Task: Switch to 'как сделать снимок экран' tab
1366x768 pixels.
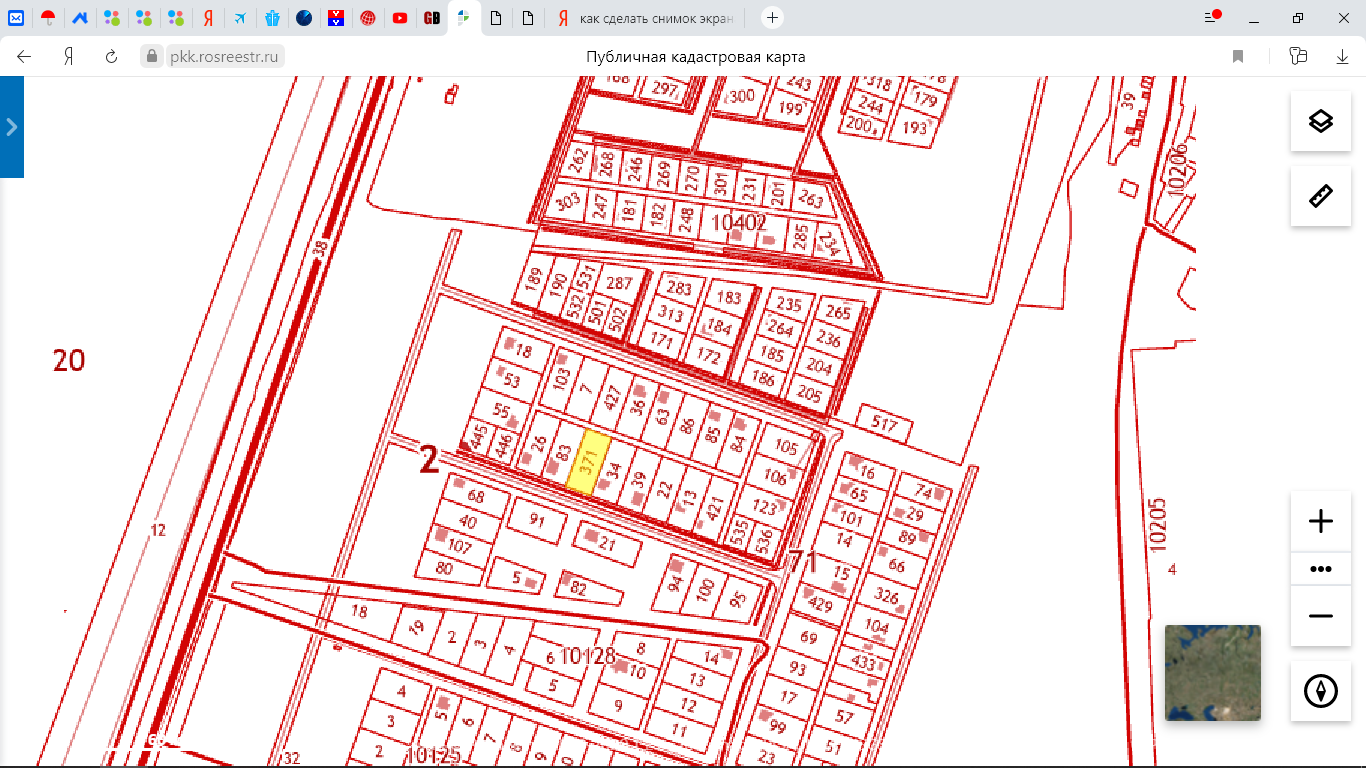Action: 650,18
